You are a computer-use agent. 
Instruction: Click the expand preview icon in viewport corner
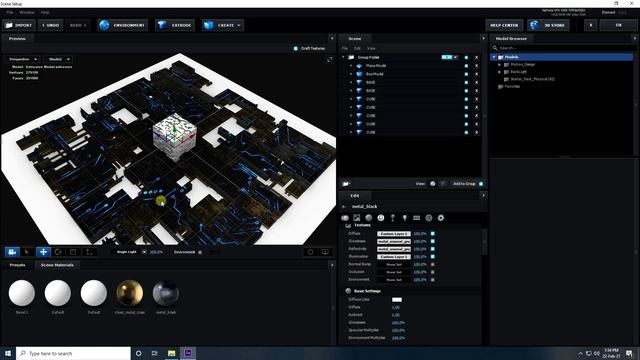coord(329,60)
